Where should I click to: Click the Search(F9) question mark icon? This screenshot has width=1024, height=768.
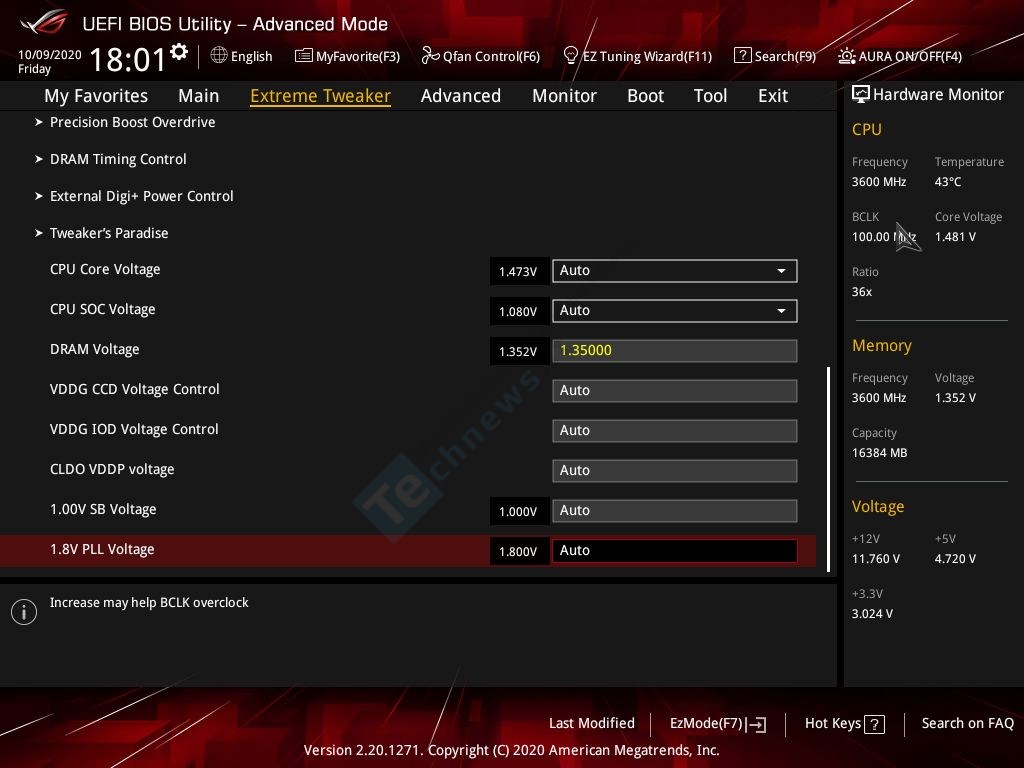click(743, 56)
